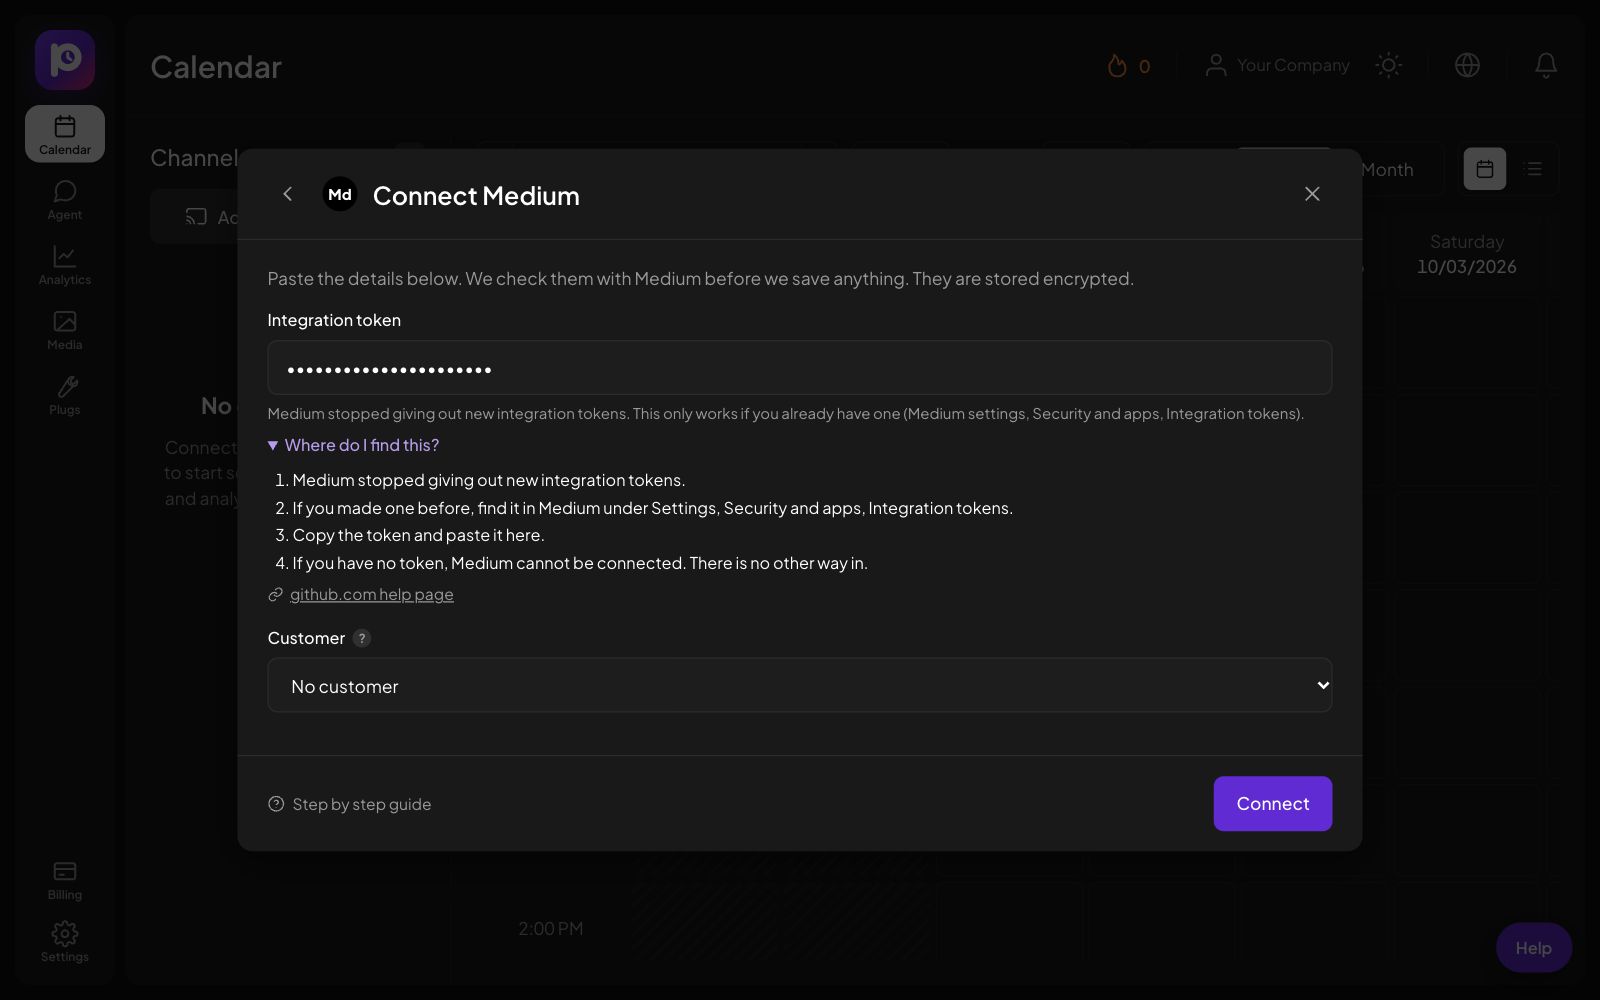
Task: Click the Md Medium badge icon
Action: point(340,194)
